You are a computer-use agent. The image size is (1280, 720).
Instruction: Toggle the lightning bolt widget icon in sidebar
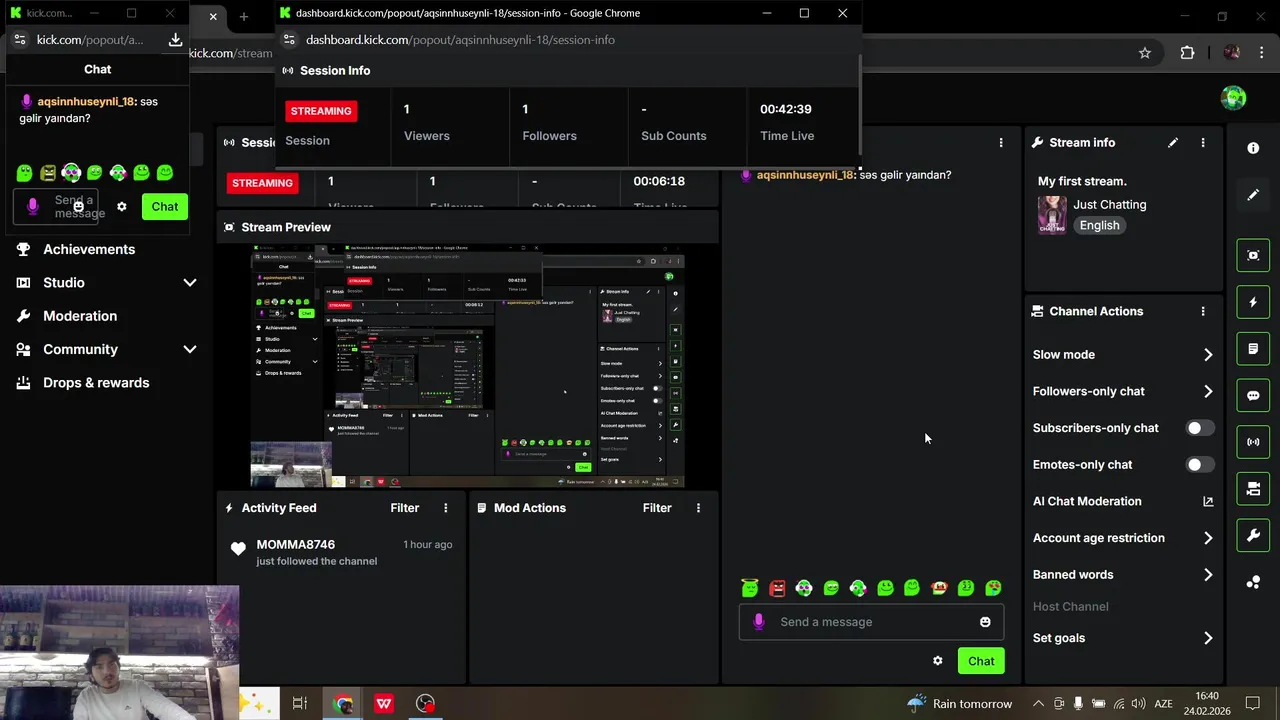[x=1253, y=302]
